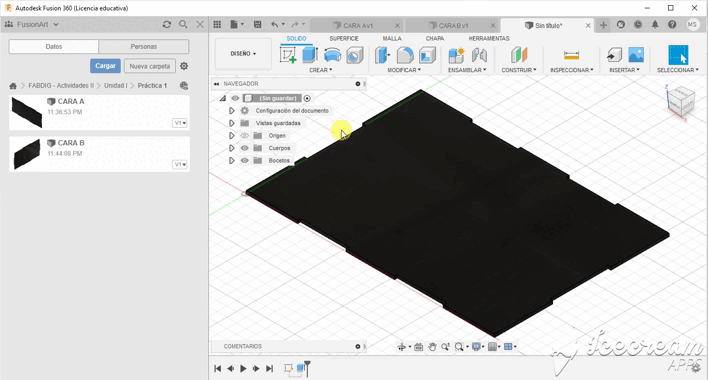Open the Measure tool under INSPECCIONAR
The width and height of the screenshot is (708, 380).
[x=571, y=55]
